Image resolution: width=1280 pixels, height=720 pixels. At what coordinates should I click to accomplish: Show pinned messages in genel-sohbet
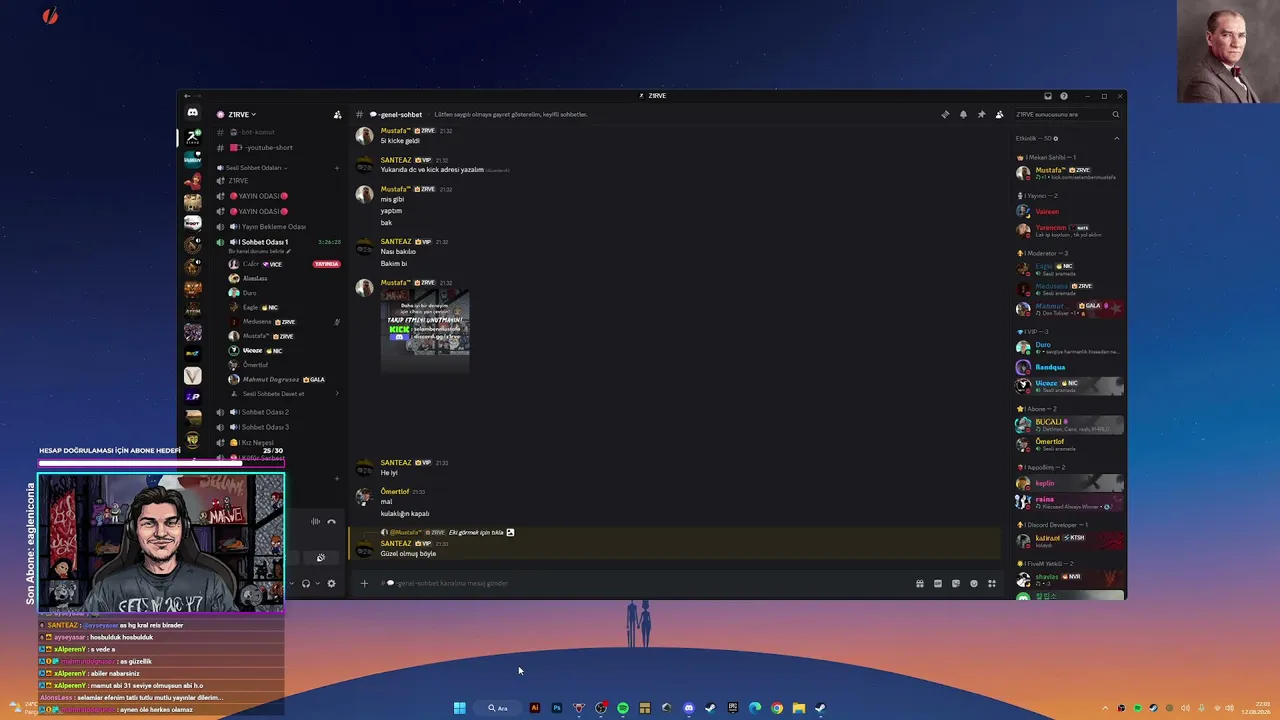(981, 114)
